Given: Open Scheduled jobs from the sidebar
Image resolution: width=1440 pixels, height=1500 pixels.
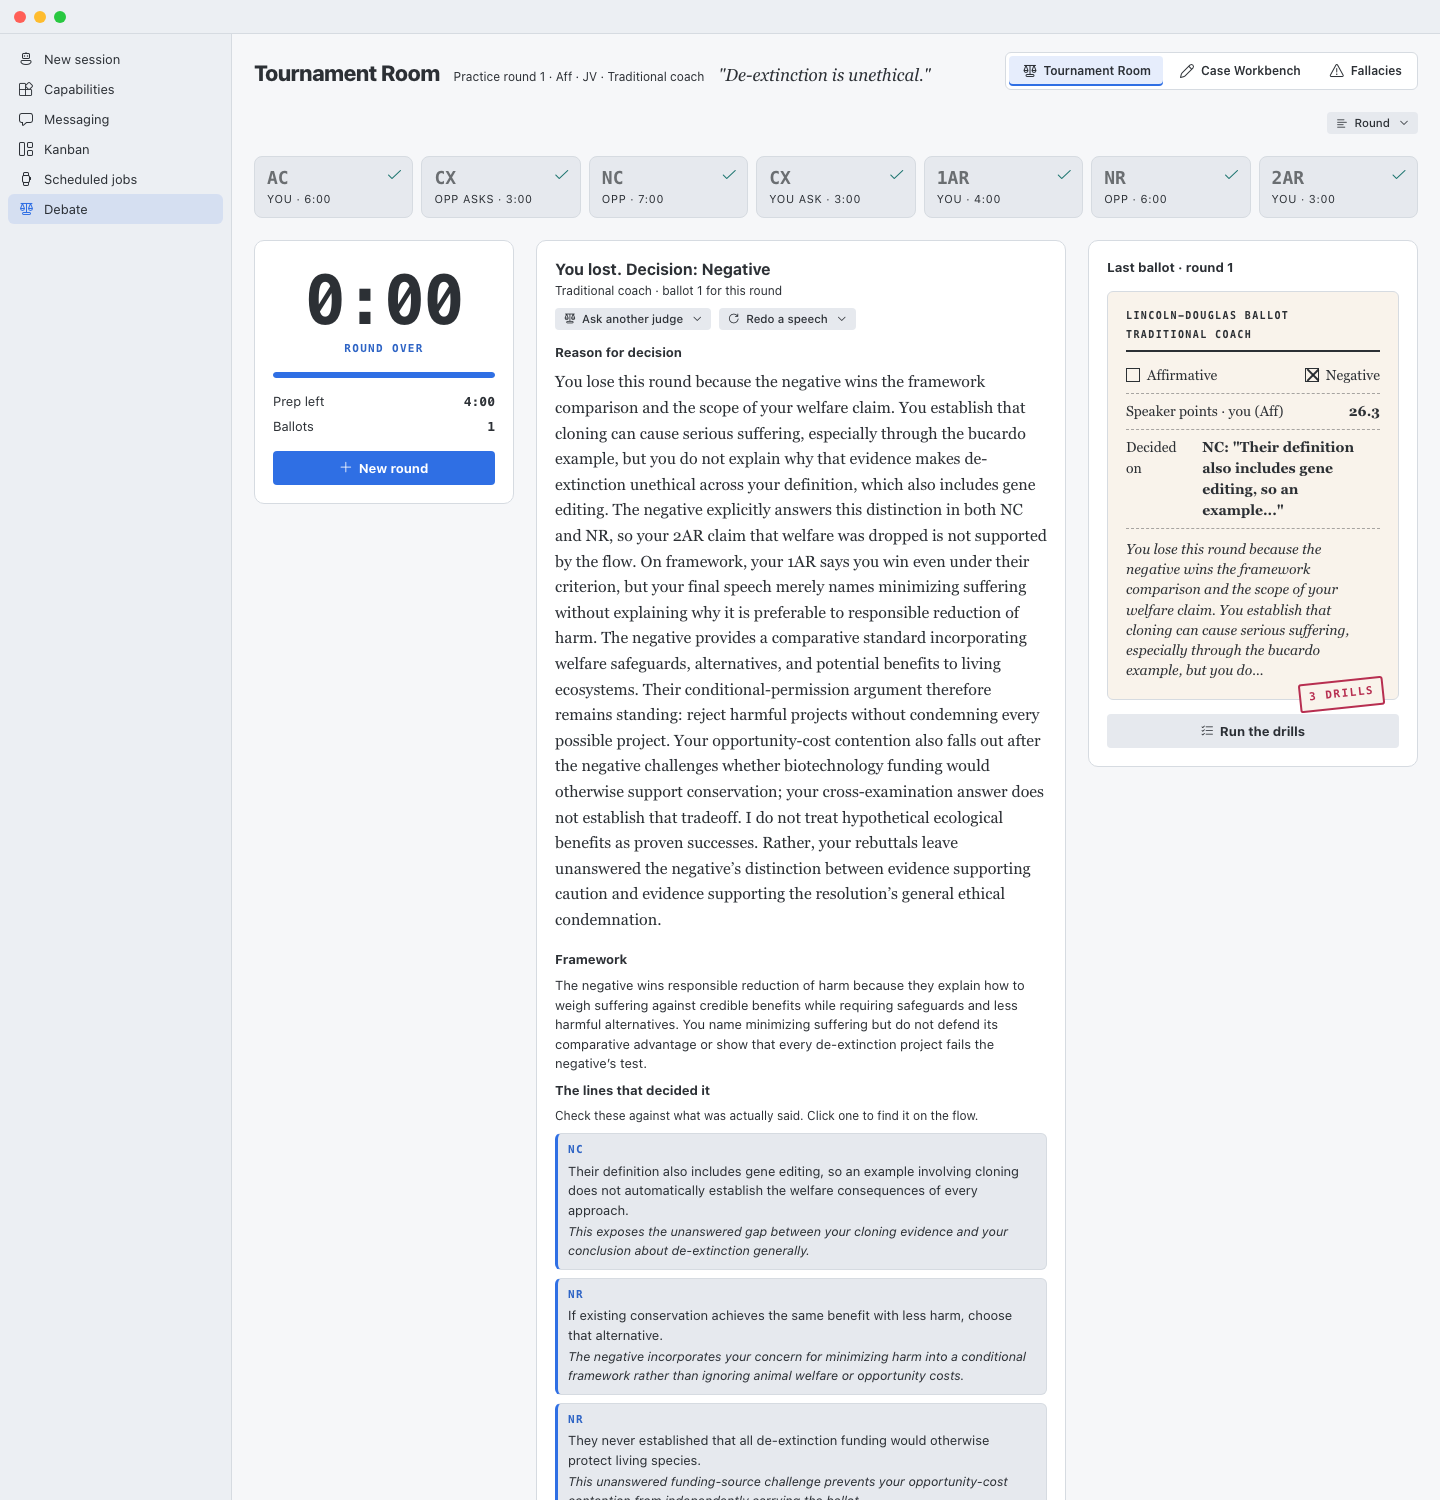Looking at the screenshot, I should (x=115, y=179).
